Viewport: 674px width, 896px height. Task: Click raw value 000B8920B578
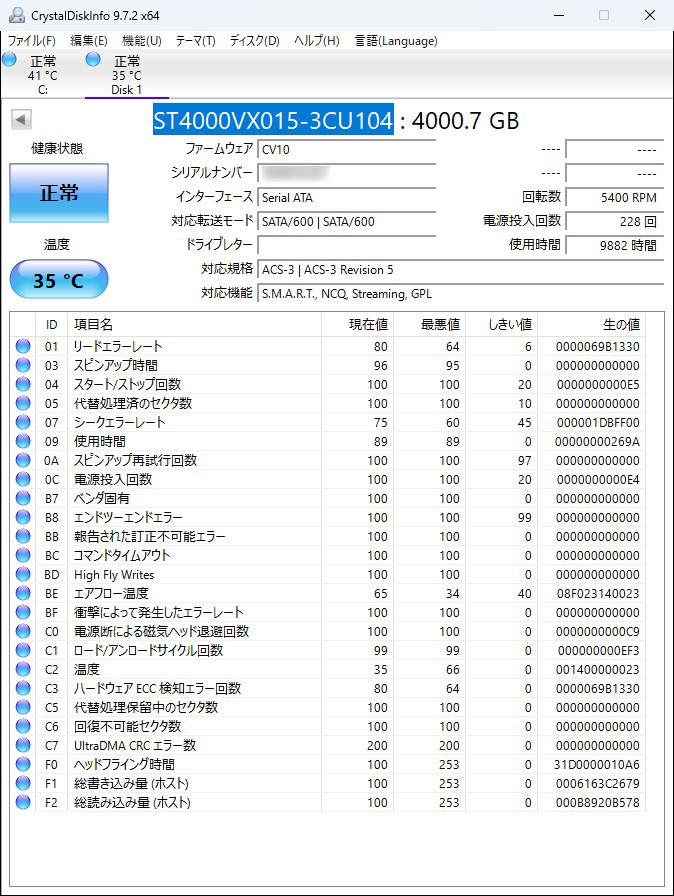point(598,802)
